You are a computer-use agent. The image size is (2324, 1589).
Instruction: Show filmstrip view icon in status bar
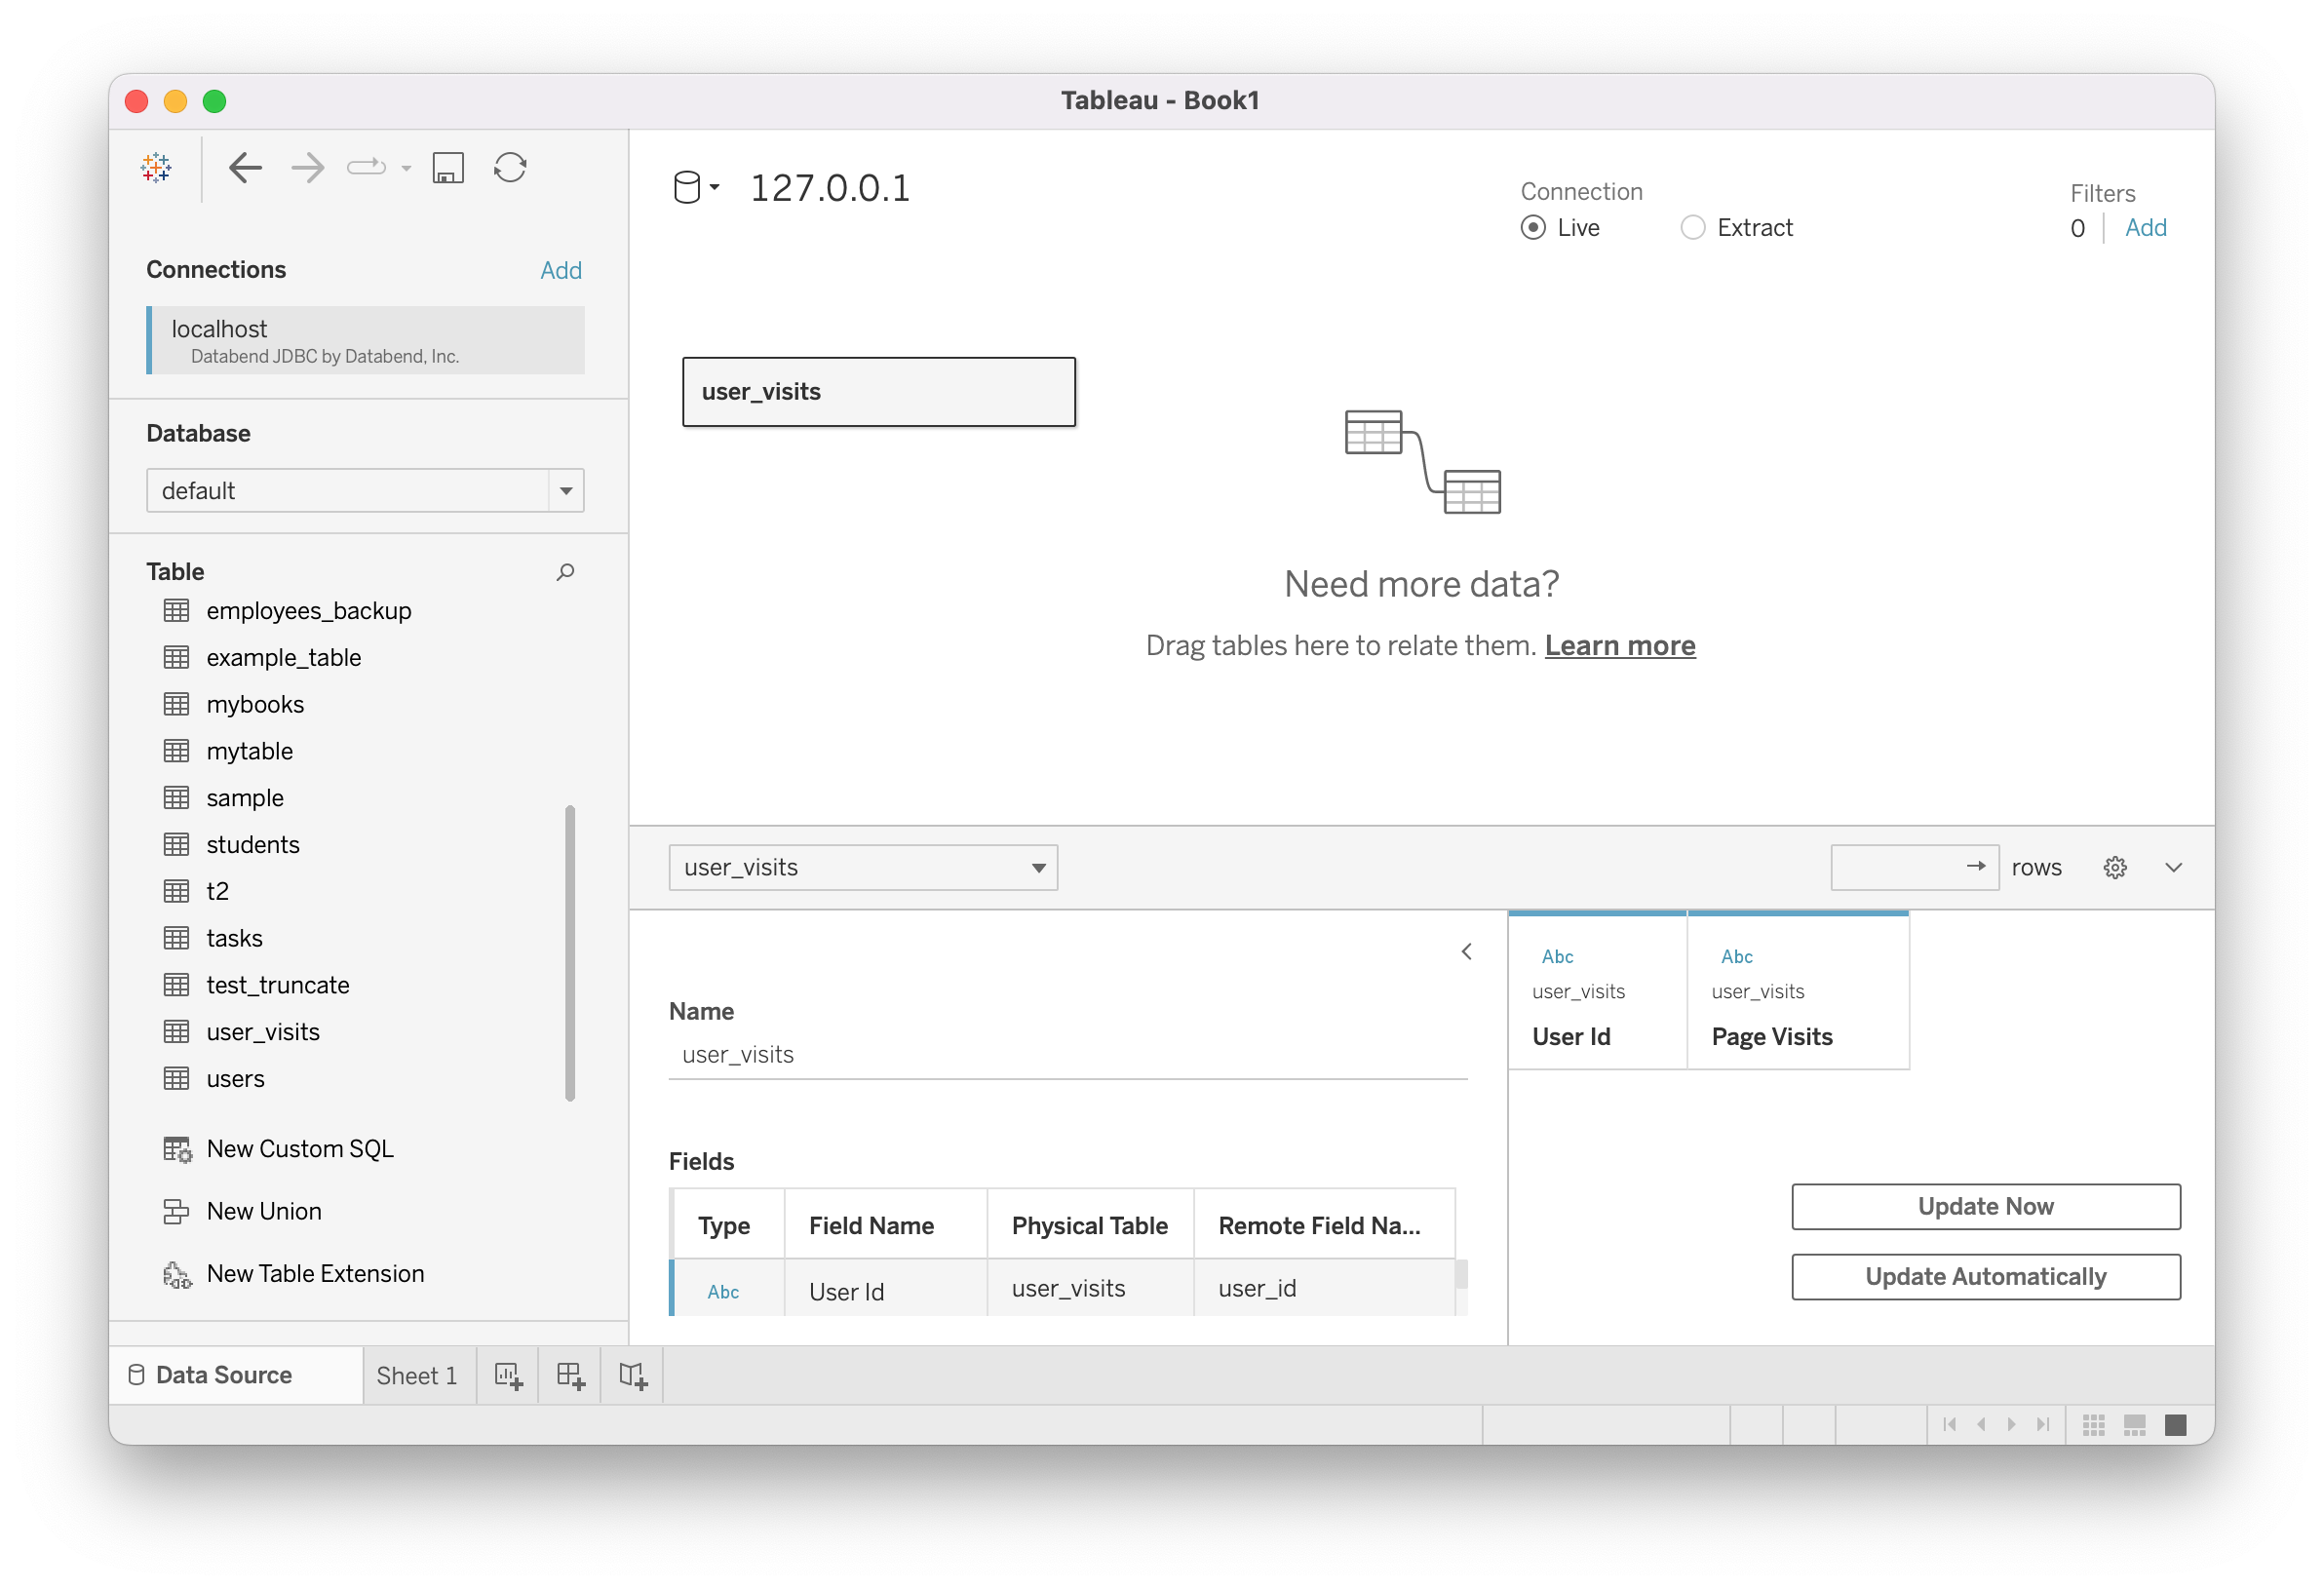pyautogui.click(x=2134, y=1425)
